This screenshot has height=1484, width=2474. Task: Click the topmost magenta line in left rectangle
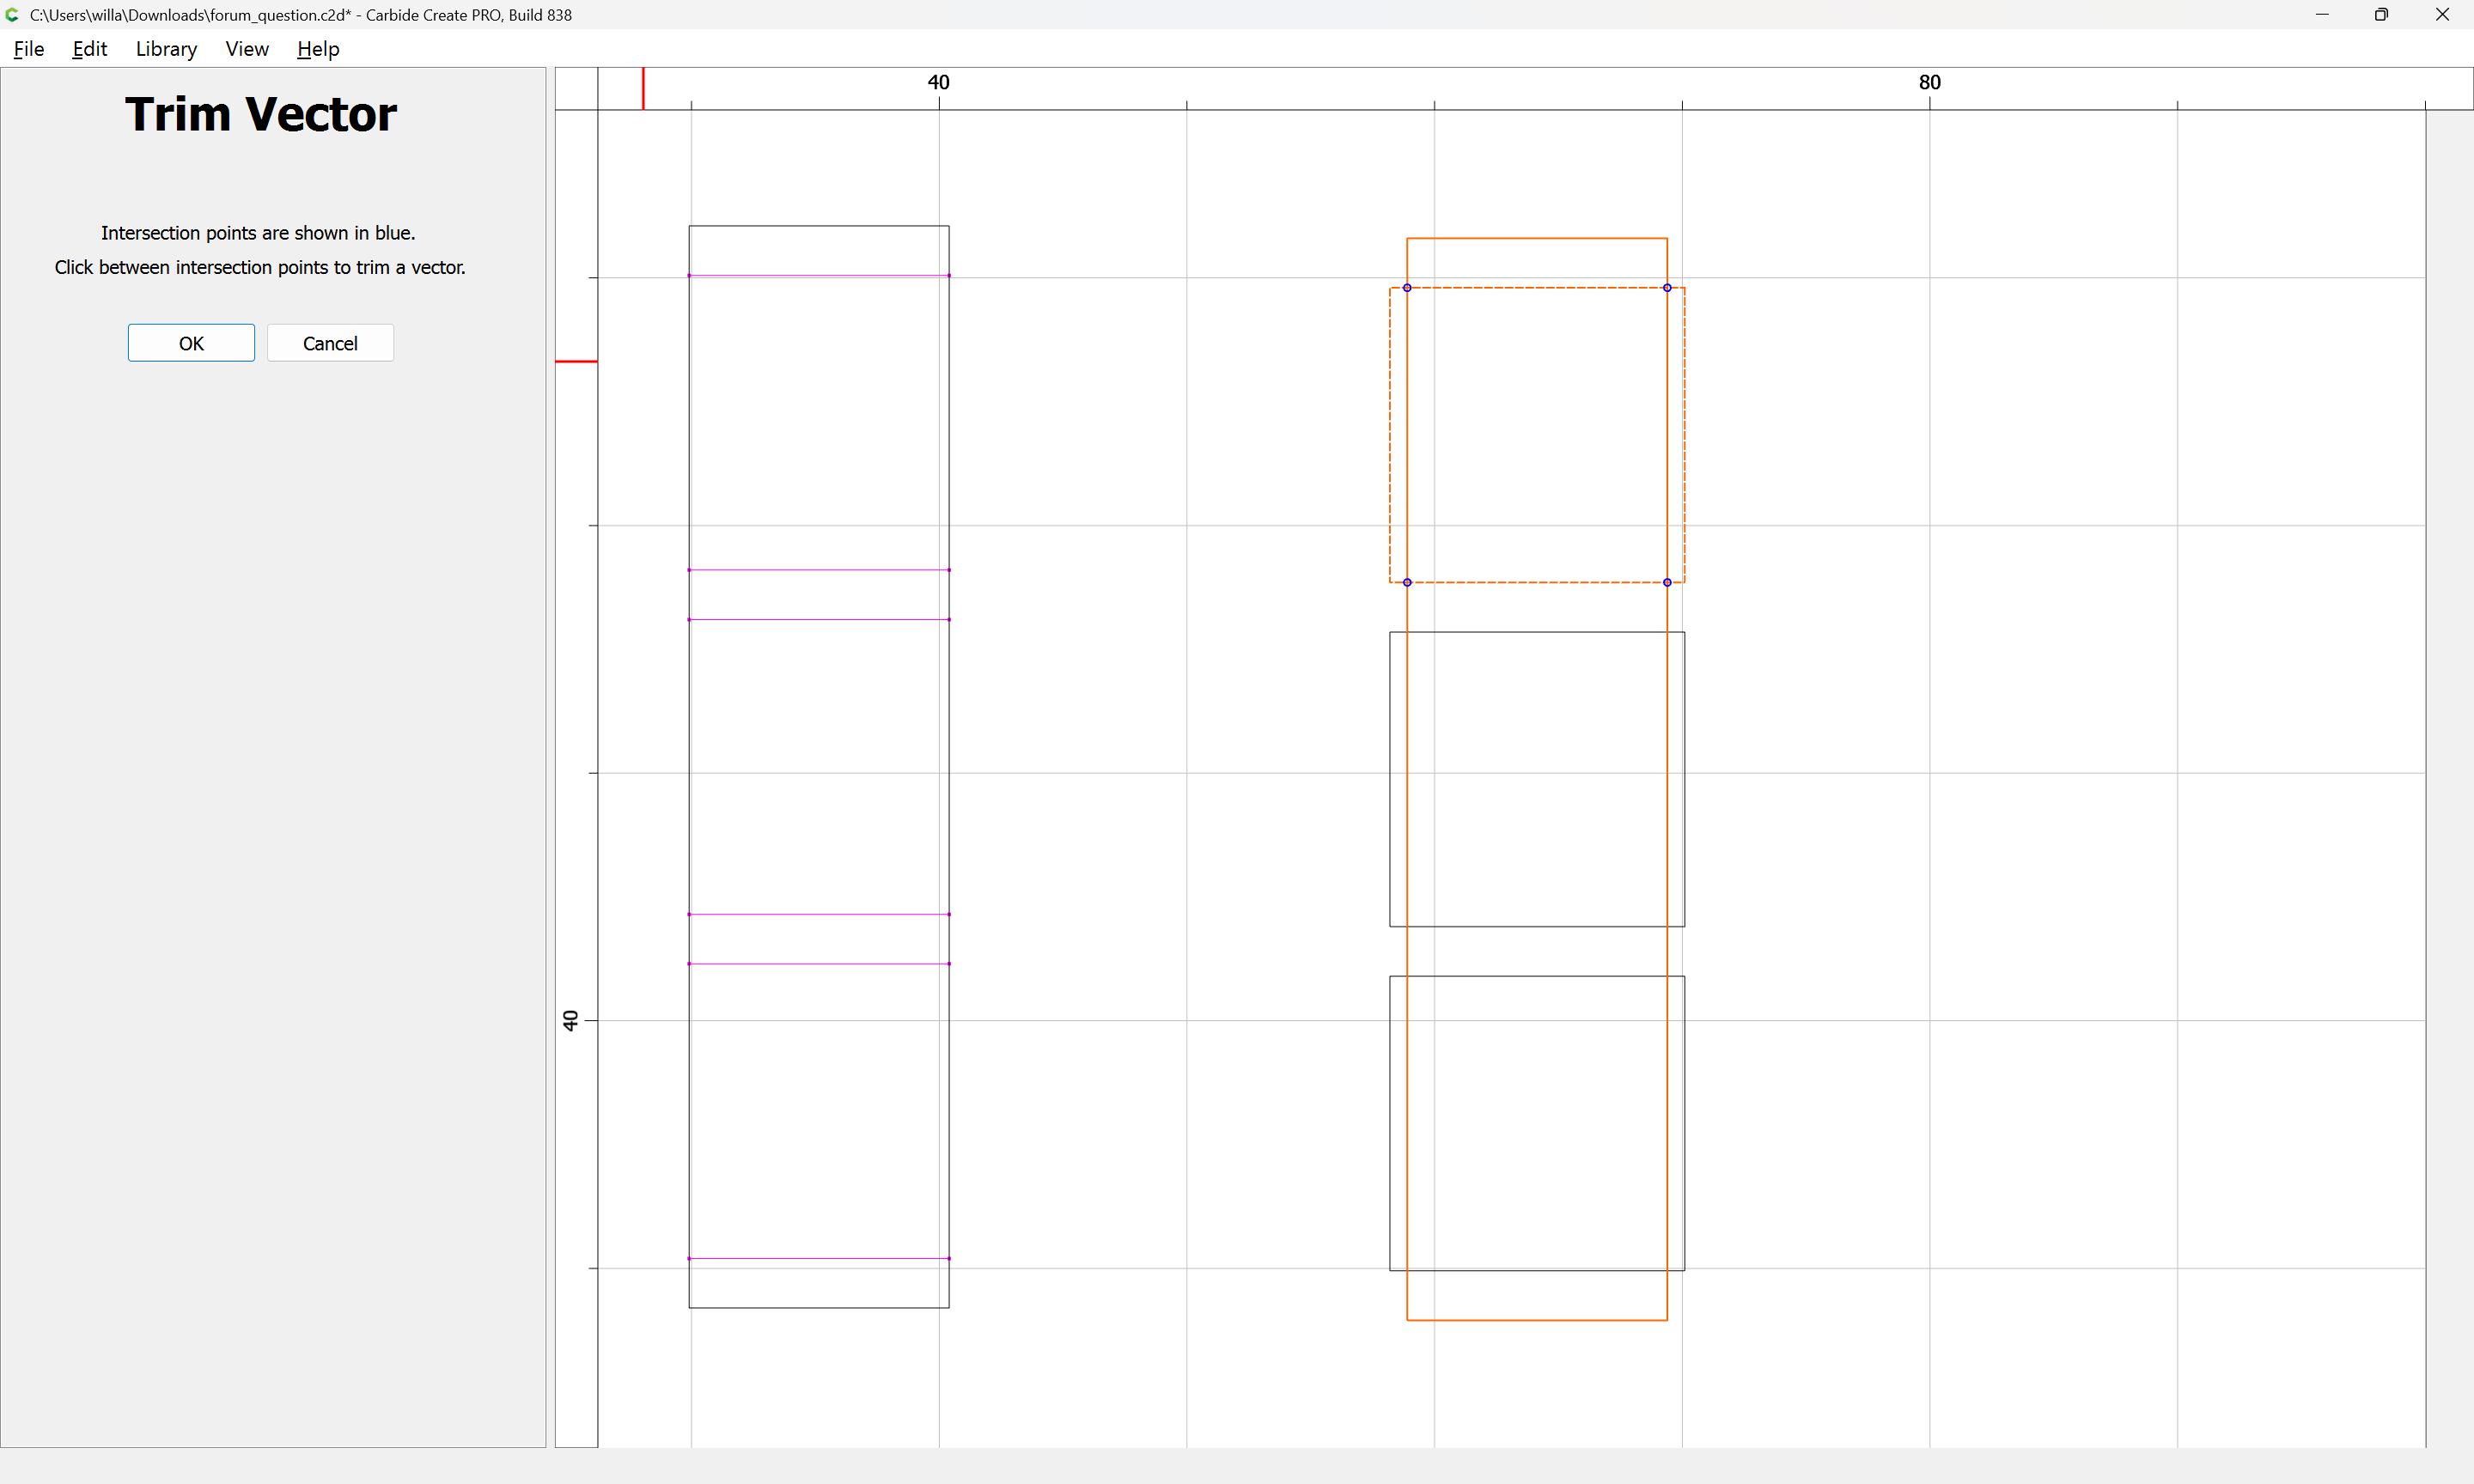819,275
